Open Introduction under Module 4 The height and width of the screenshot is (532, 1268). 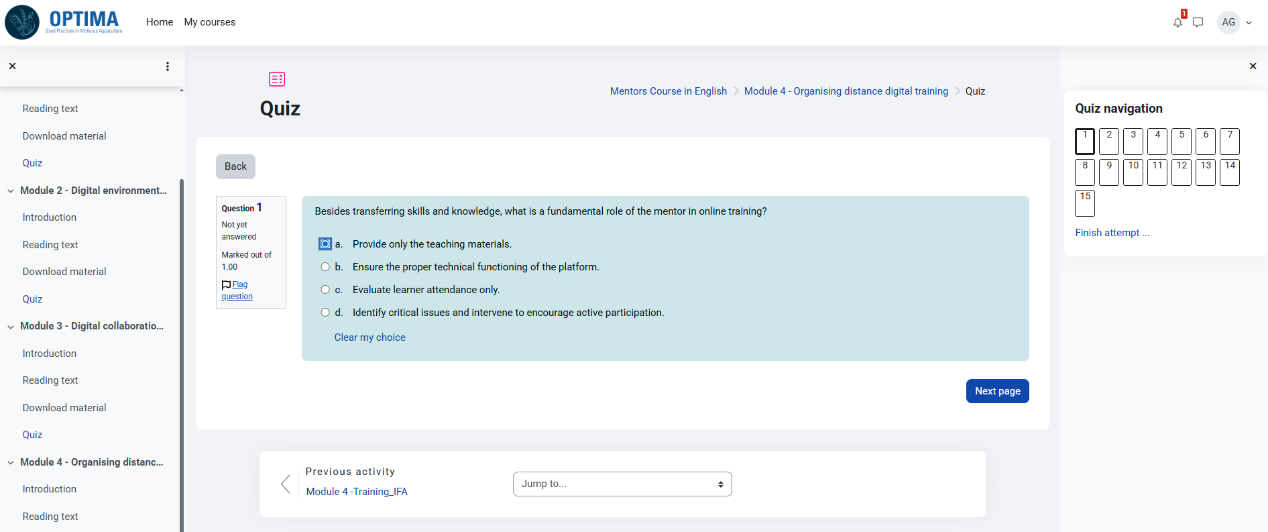(x=50, y=489)
